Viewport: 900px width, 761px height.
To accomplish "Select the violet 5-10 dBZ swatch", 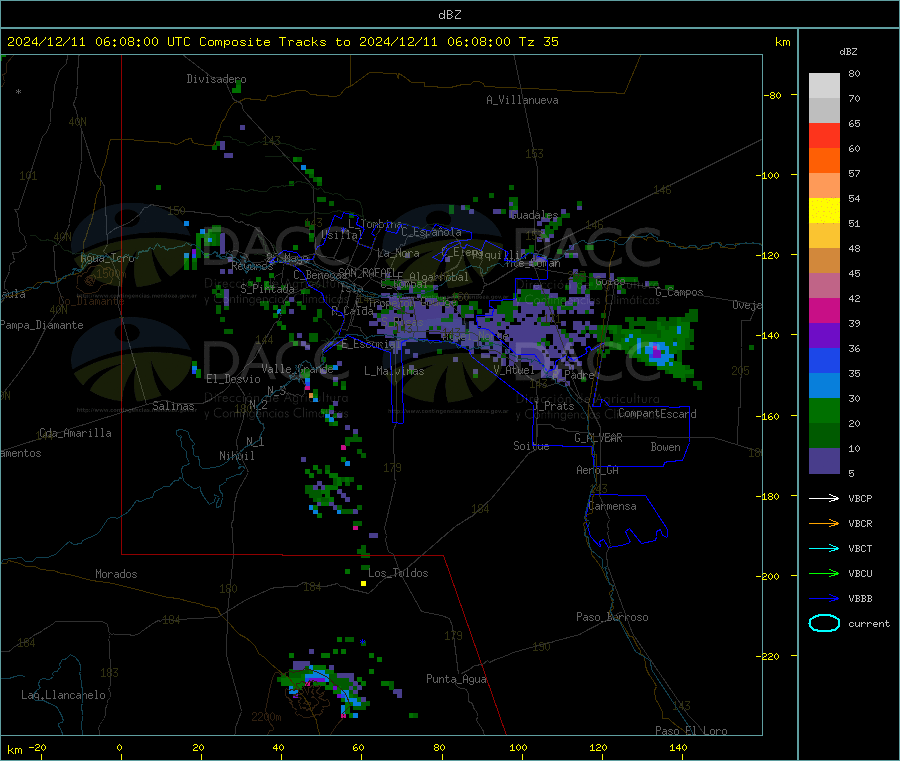I will (x=824, y=461).
